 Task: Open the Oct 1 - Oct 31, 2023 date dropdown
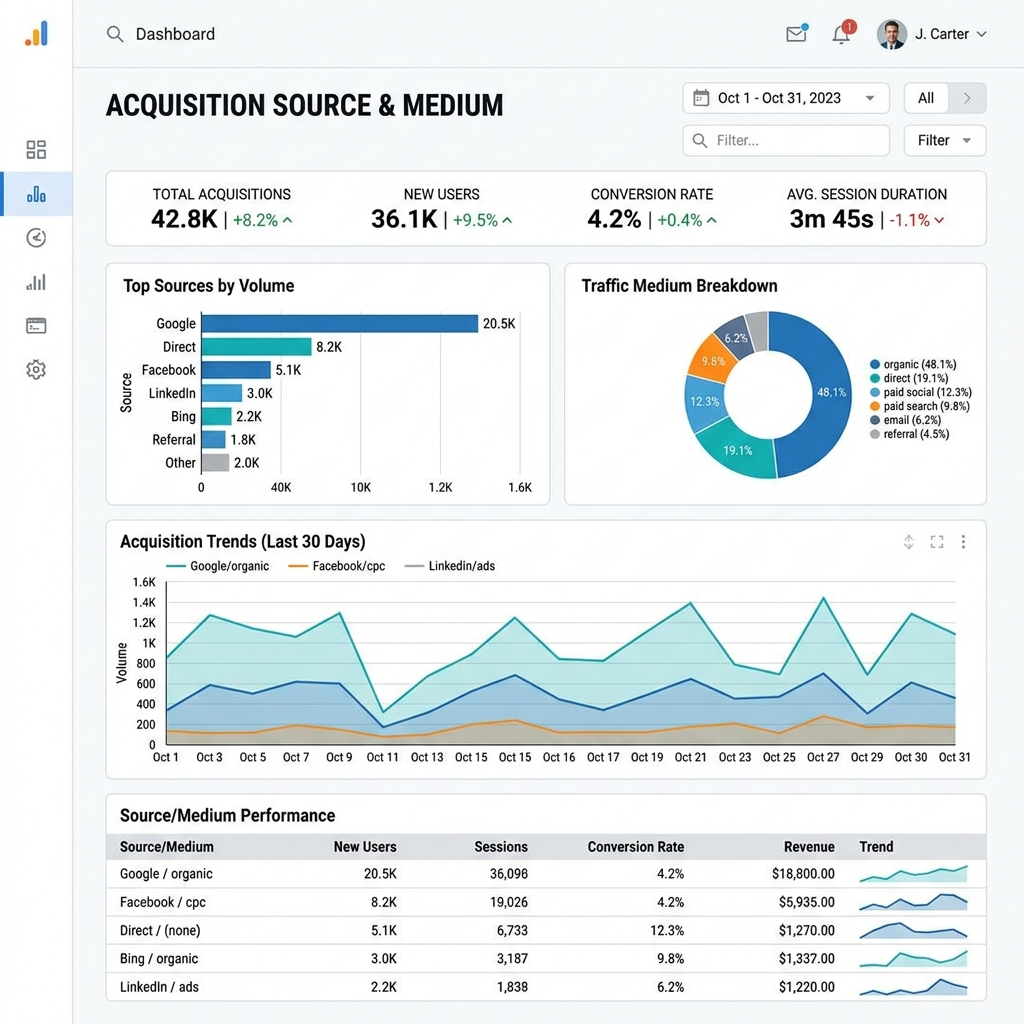[x=786, y=98]
